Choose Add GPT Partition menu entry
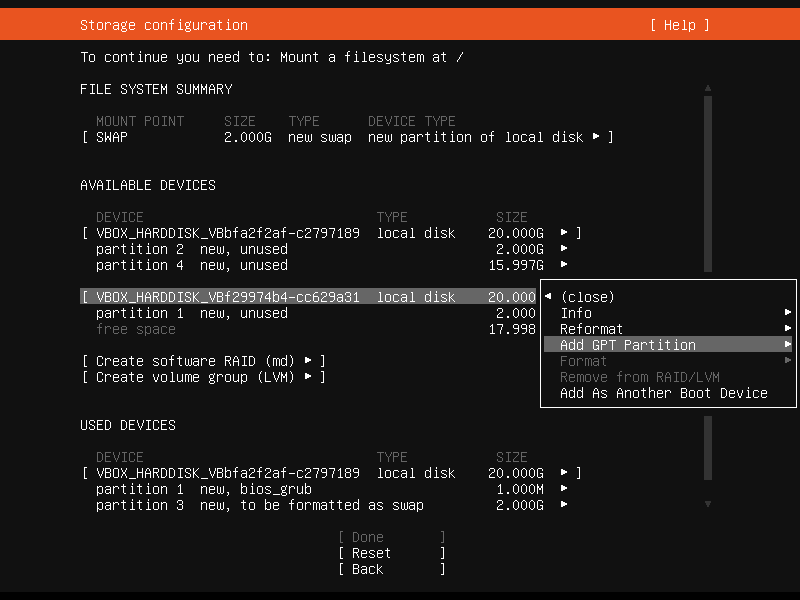This screenshot has height=600, width=800. pyautogui.click(x=668, y=345)
